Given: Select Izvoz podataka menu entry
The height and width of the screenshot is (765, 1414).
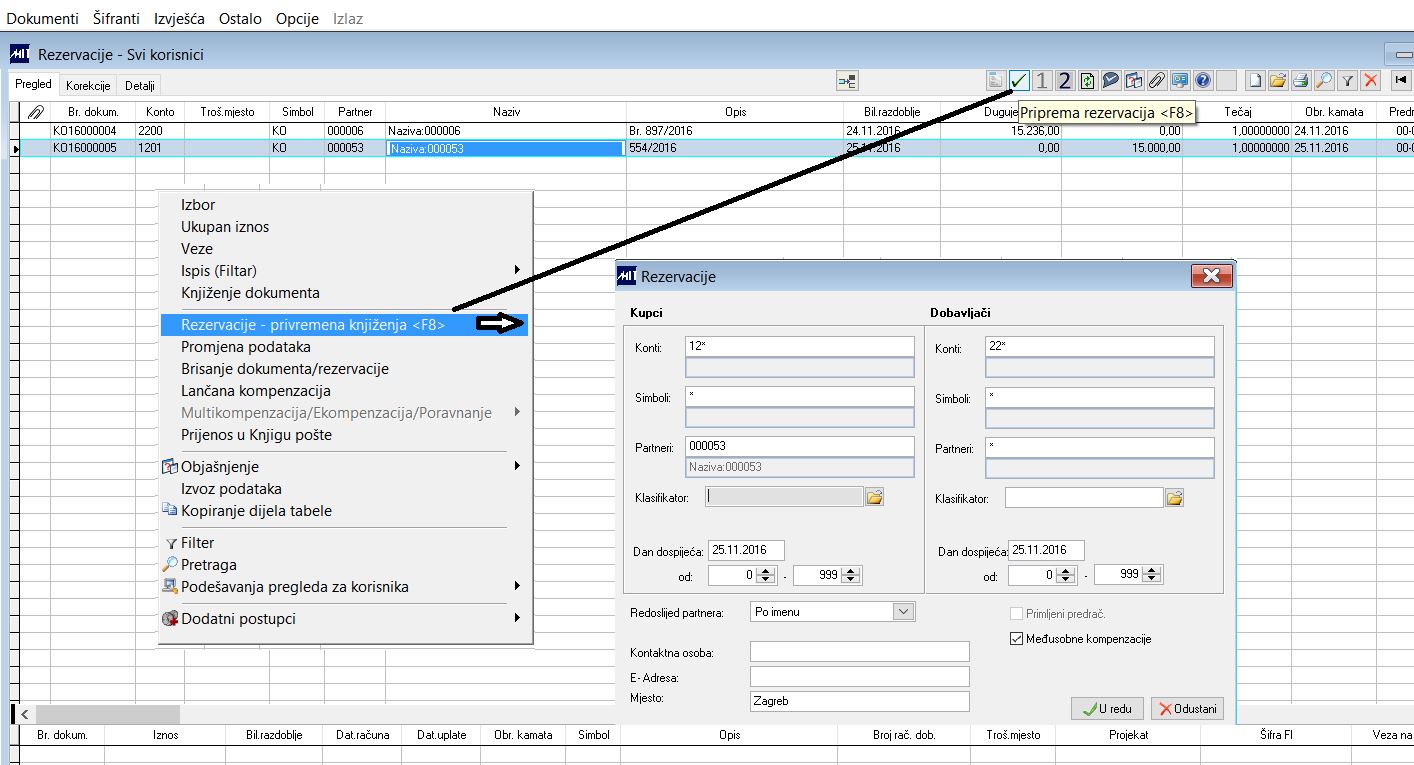Looking at the screenshot, I should coord(231,488).
